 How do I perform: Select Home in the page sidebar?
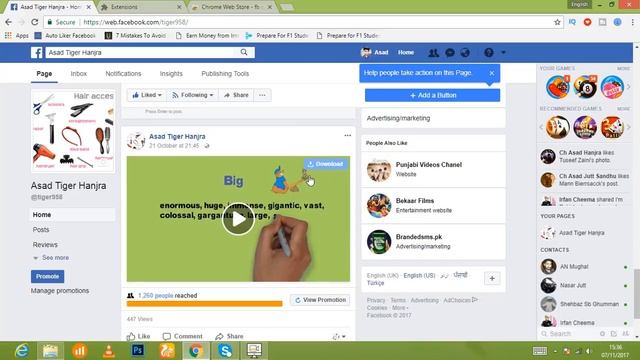coord(73,215)
